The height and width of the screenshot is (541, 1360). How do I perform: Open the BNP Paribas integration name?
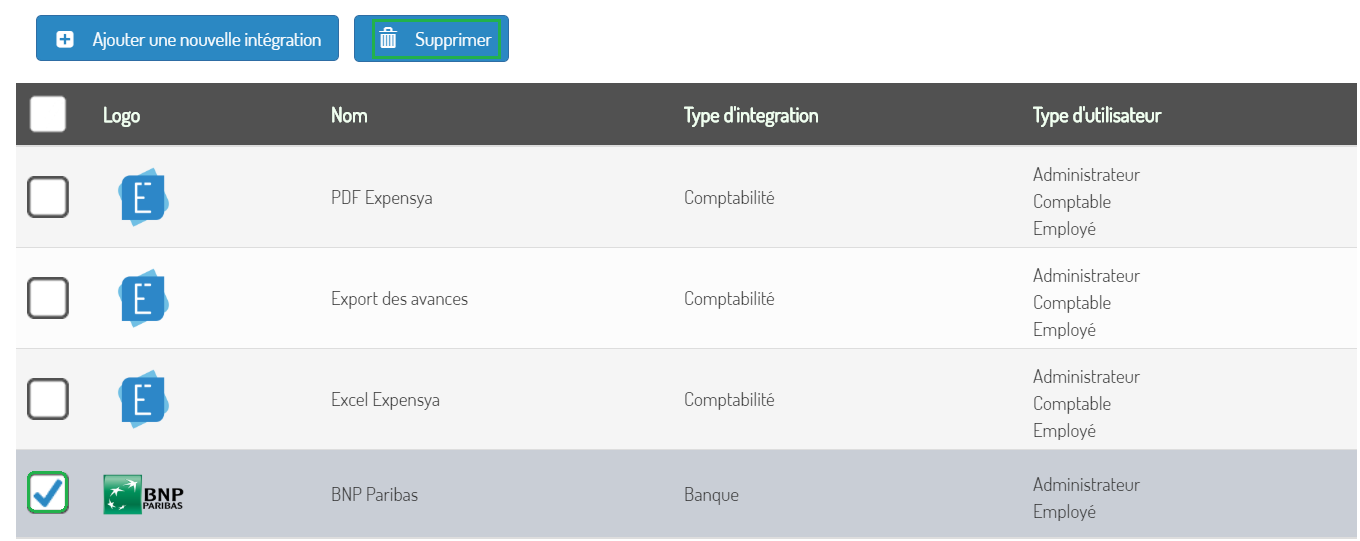click(374, 495)
